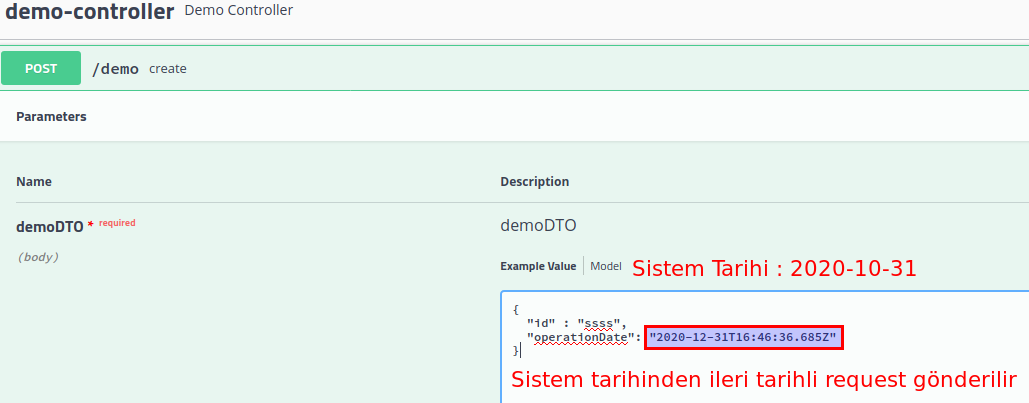Click the "Demo Controller" description text
Viewport: 1029px width, 403px height.
point(239,11)
